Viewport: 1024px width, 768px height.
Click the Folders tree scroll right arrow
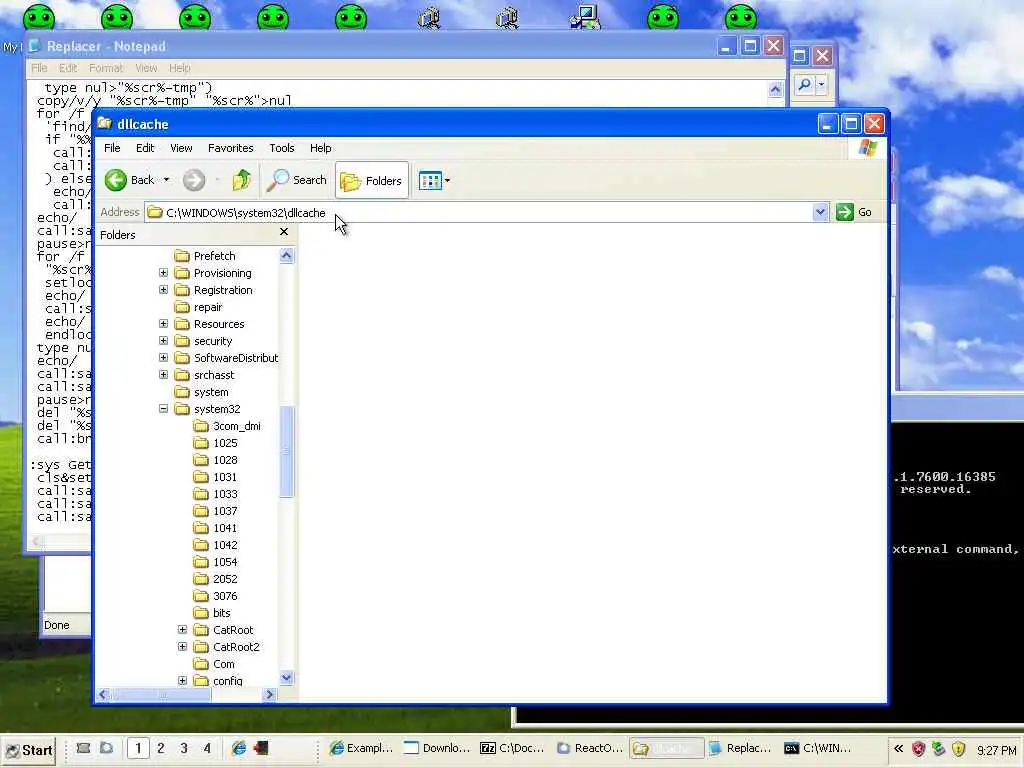click(269, 695)
